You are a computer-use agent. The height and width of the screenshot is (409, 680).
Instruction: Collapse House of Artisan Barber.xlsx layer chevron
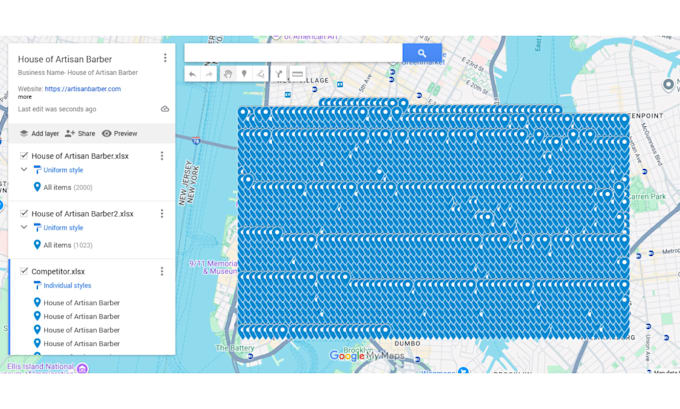click(24, 170)
